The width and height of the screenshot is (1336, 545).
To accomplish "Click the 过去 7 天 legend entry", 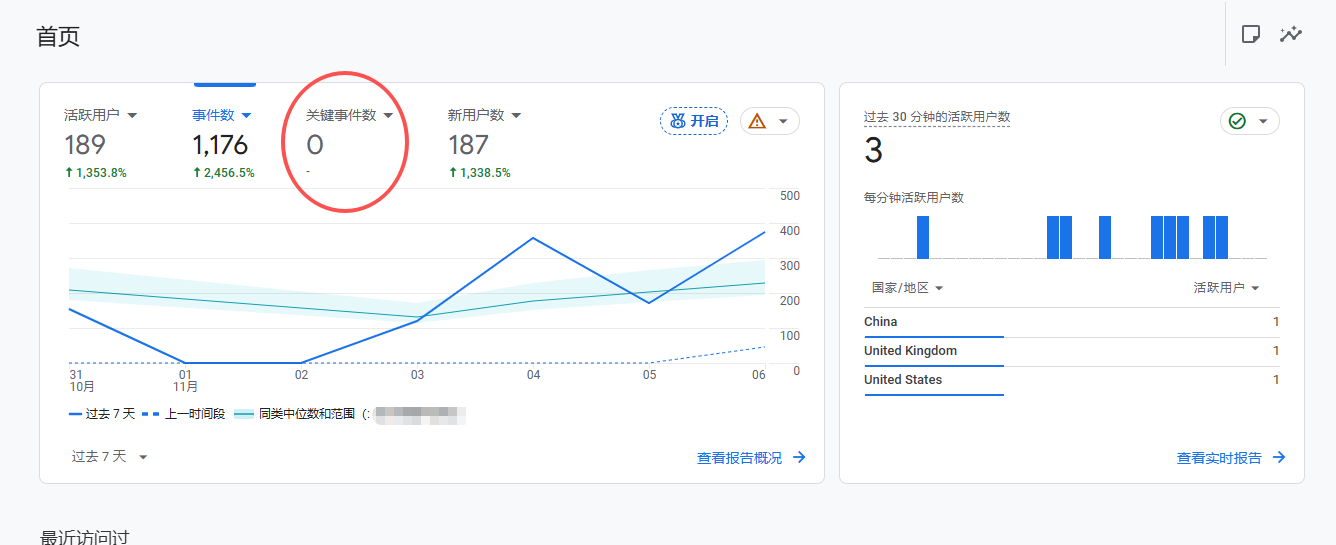I will 101,414.
